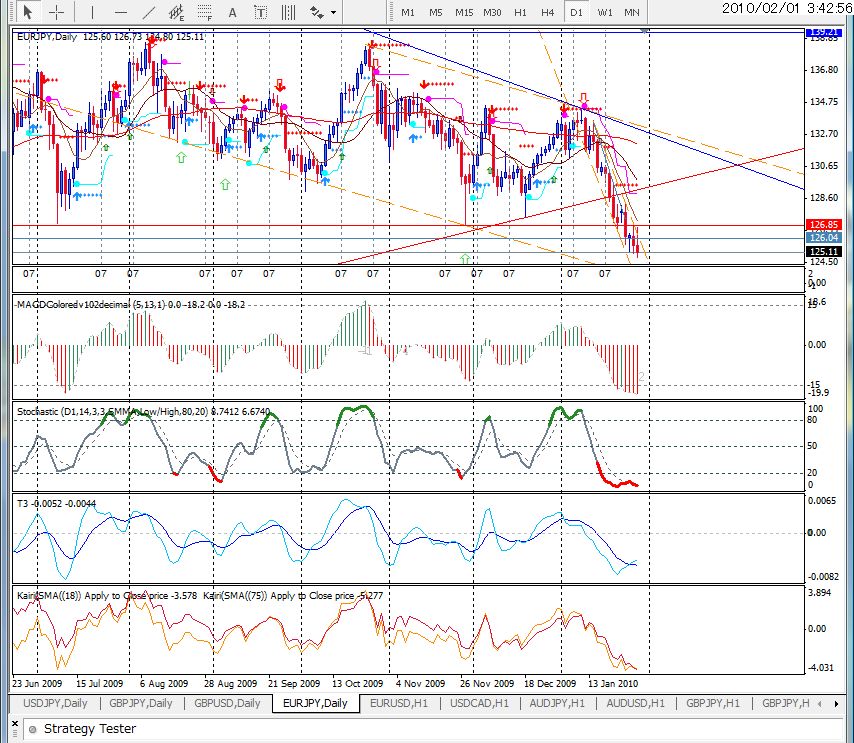Click the 26 Nov 2009 date label
This screenshot has height=743, width=854.
[x=487, y=683]
